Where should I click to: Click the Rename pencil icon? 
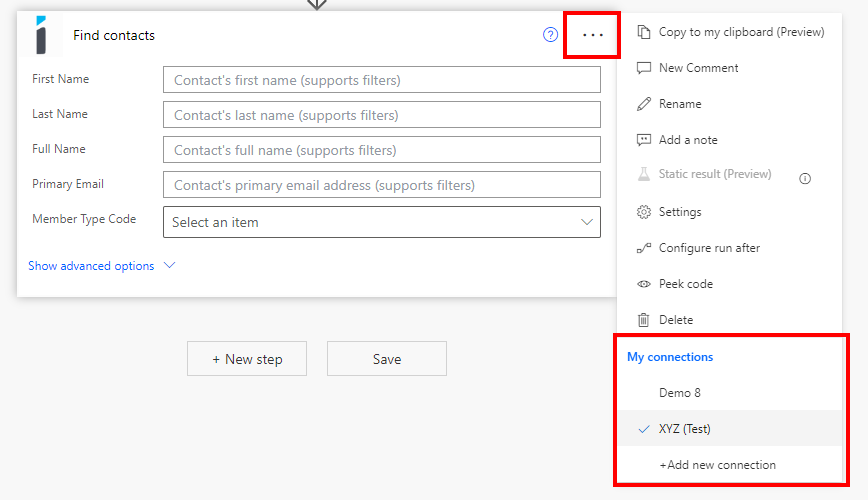click(643, 104)
